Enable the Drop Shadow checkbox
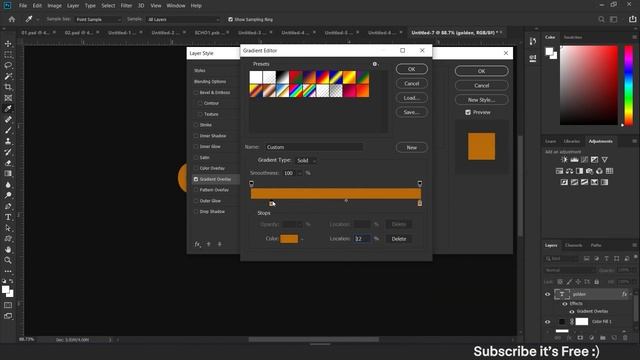The image size is (640, 360). point(196,212)
